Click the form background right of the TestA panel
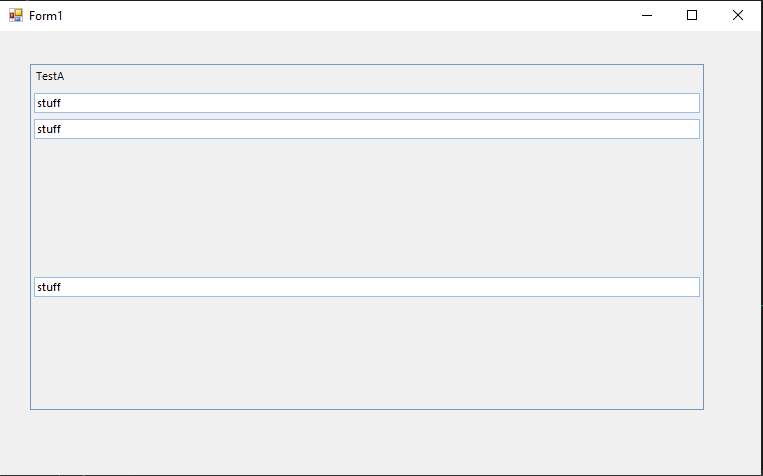Screen dimensions: 763x476 (x=731, y=237)
